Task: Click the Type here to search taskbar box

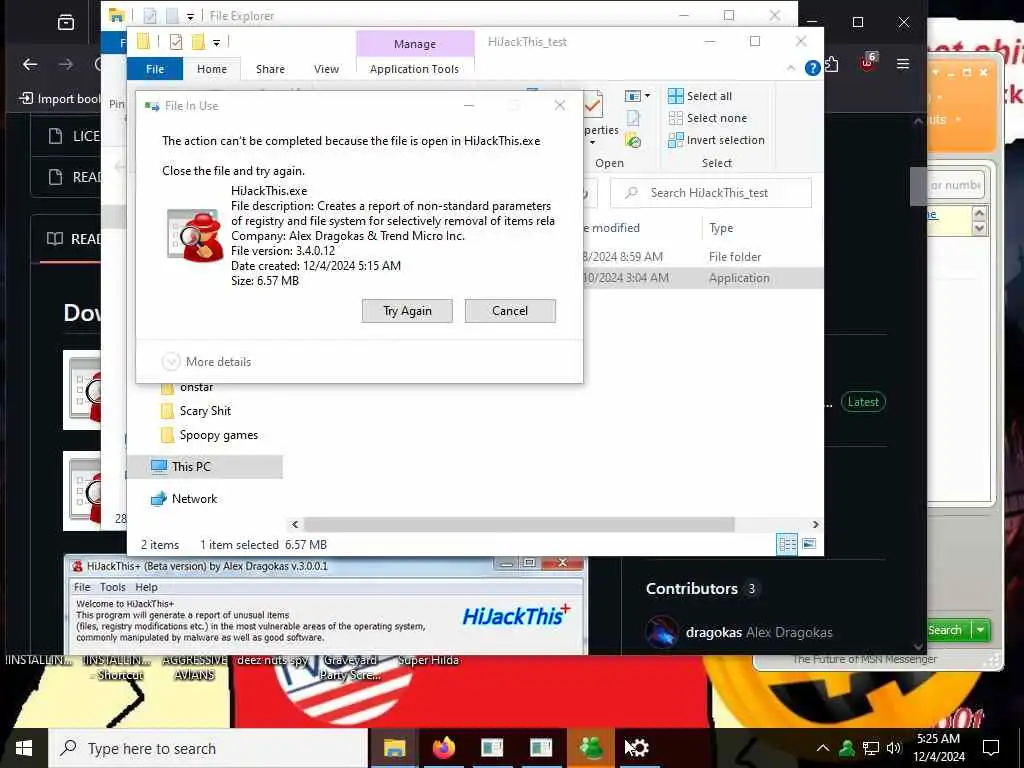Action: 209,748
